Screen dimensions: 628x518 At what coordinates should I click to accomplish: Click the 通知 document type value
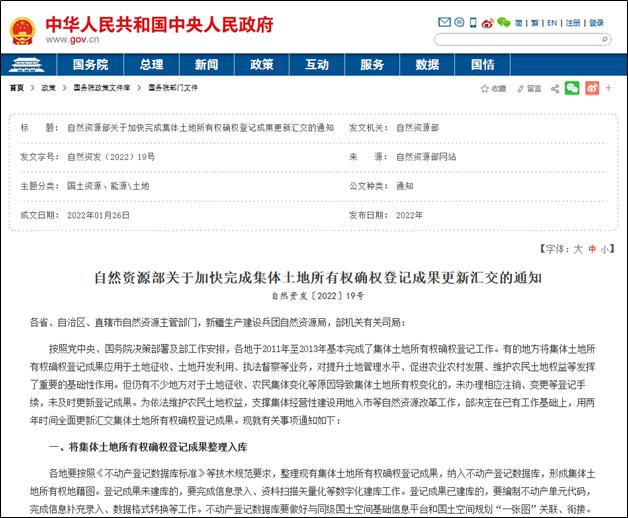coord(405,186)
